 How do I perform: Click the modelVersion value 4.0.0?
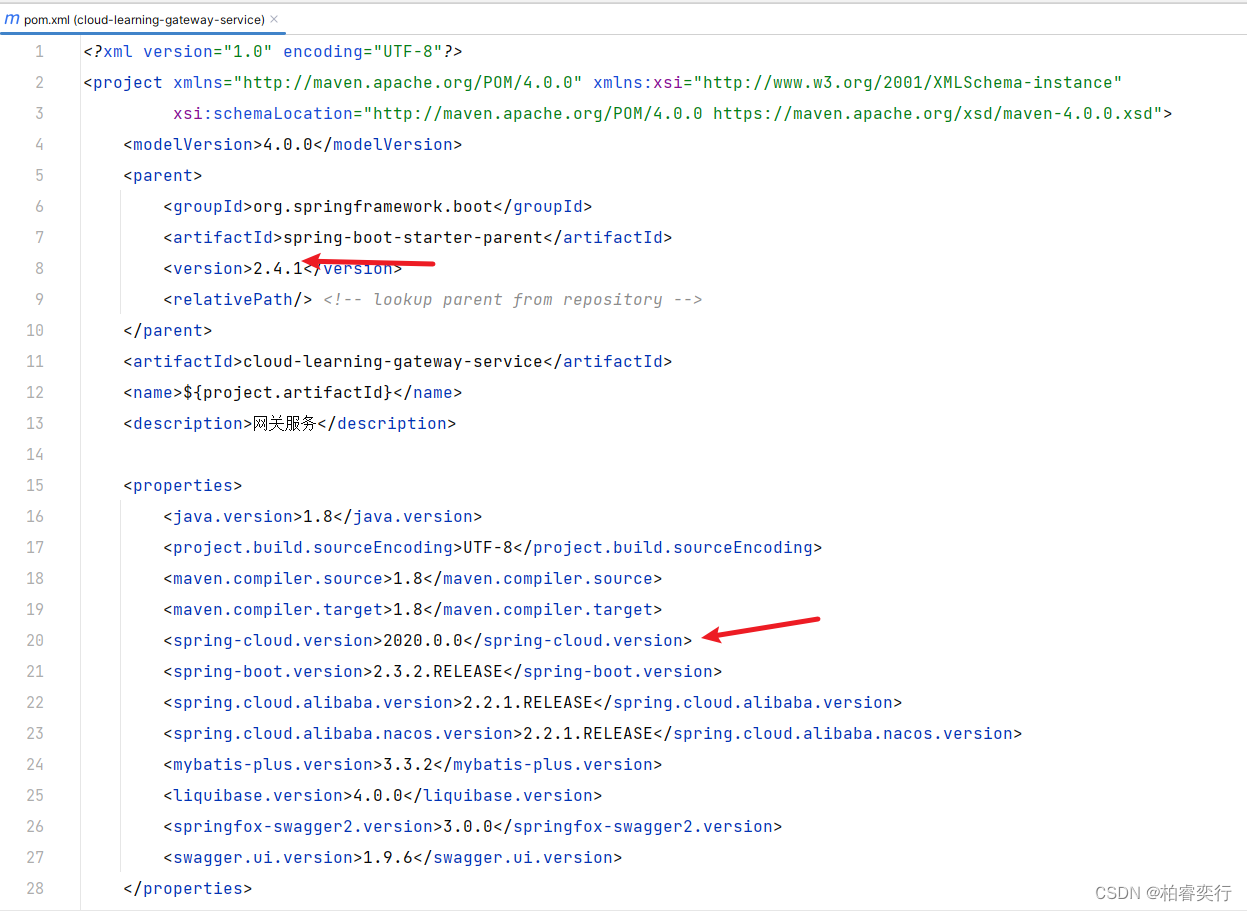tap(288, 144)
